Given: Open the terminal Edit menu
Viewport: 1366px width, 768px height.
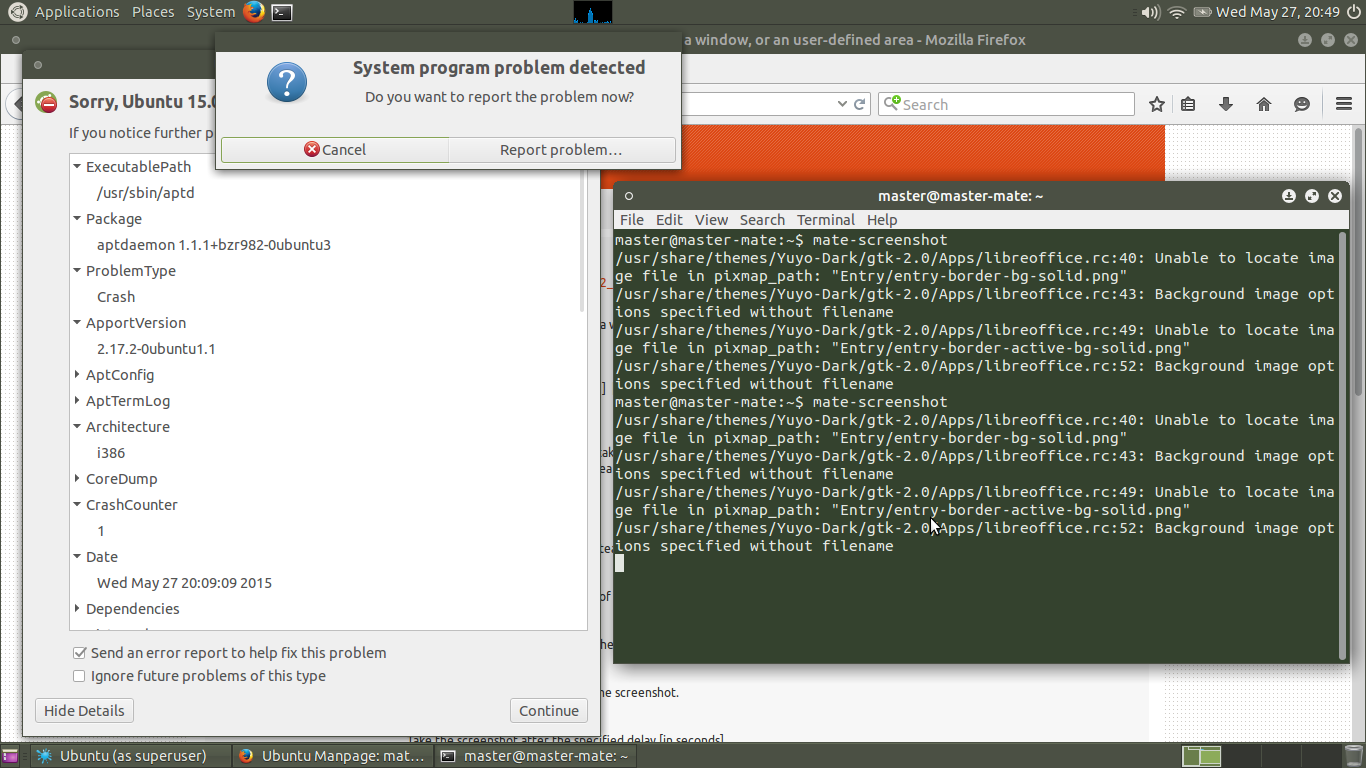Looking at the screenshot, I should [669, 220].
